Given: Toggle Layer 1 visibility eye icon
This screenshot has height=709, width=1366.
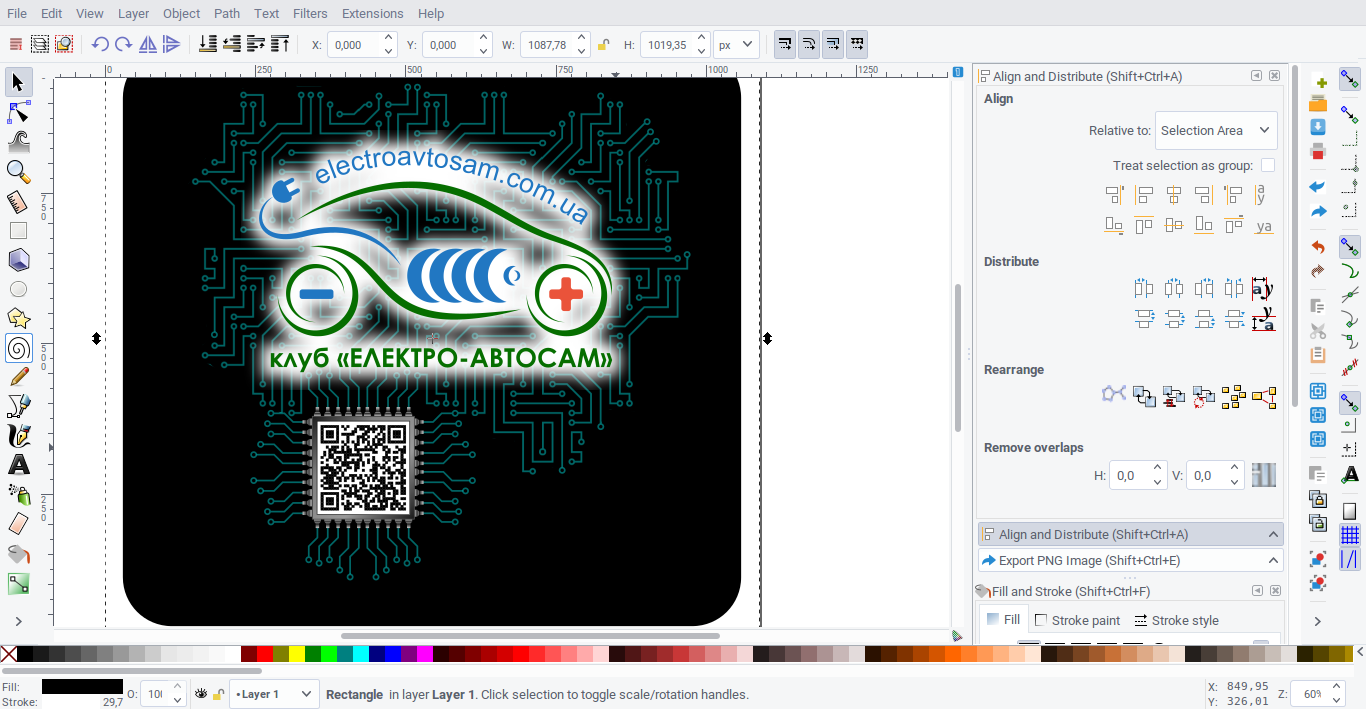Looking at the screenshot, I should (x=201, y=694).
